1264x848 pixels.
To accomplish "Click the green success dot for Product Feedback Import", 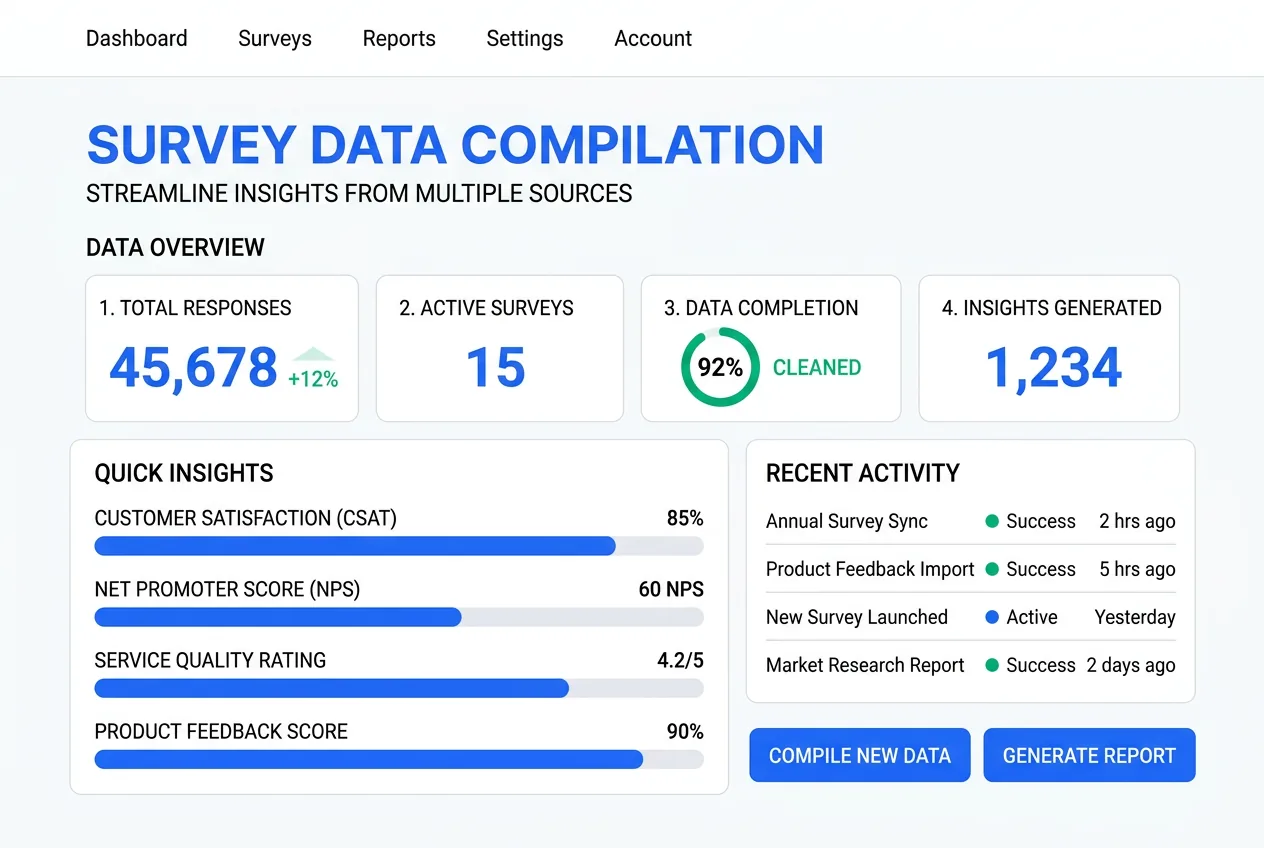I will click(991, 569).
